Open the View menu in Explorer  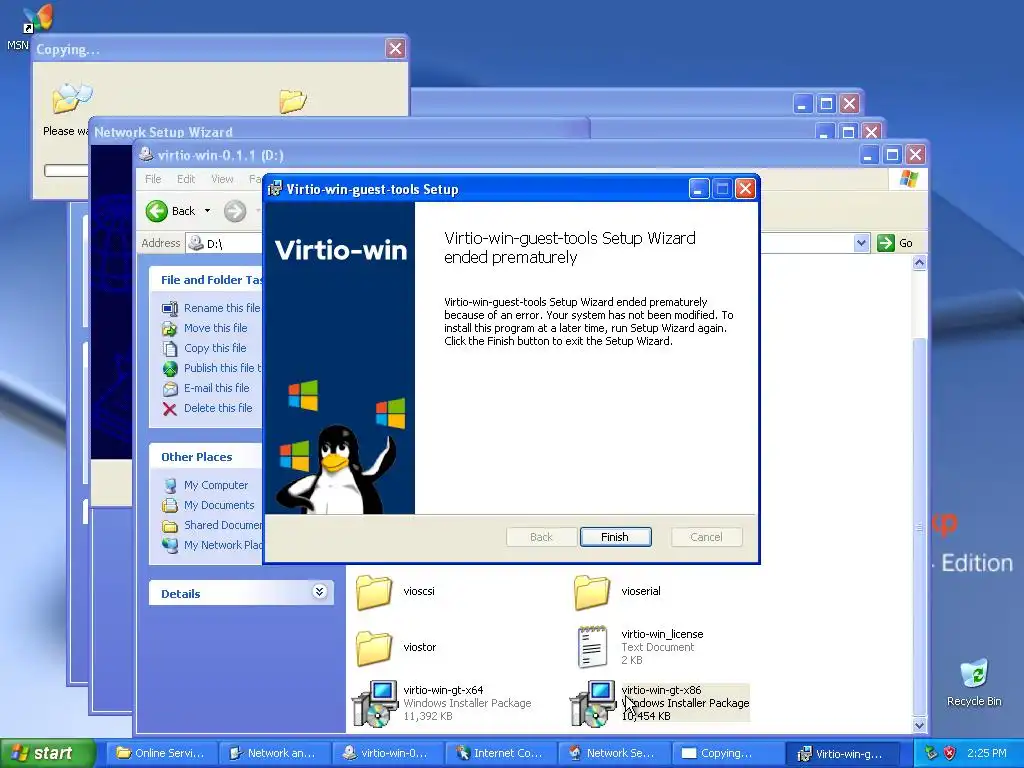tap(222, 179)
